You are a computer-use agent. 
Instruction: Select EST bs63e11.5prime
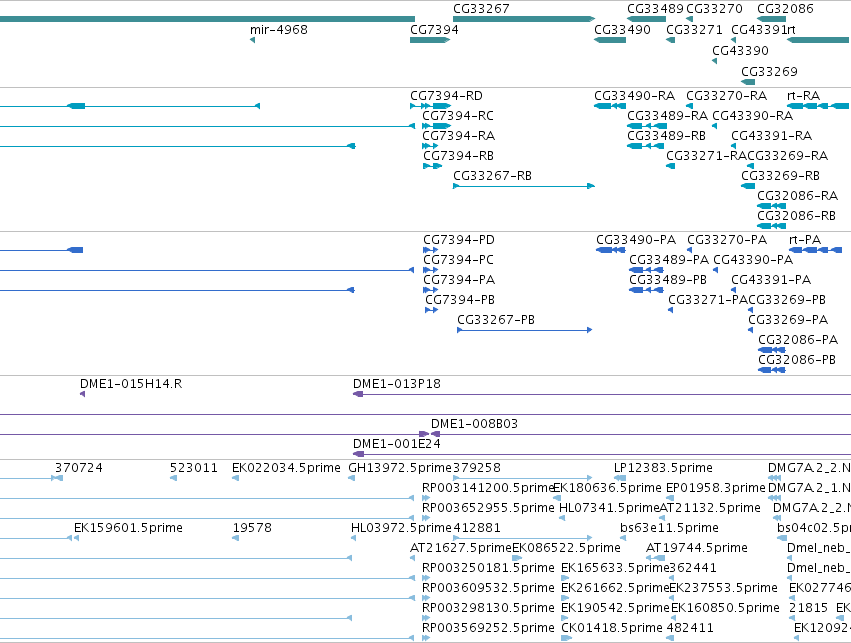669,528
